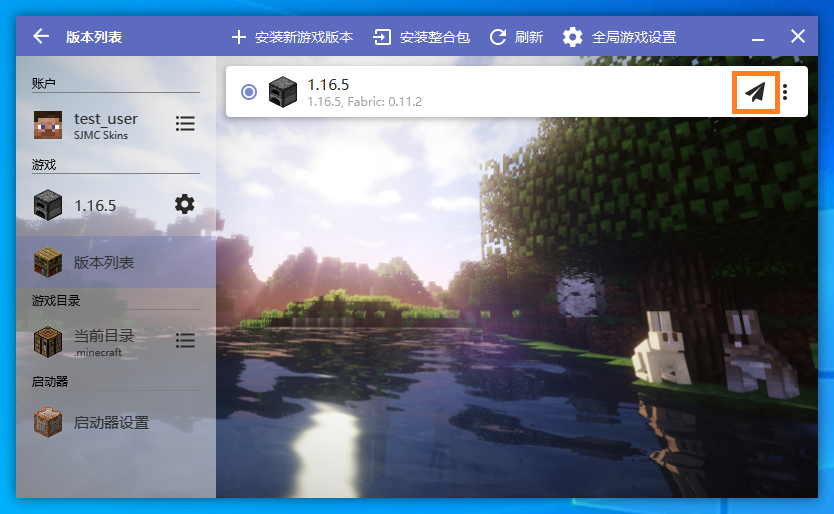Click the furnace icon in version row
Screen dimensions: 834x514
[x=282, y=92]
